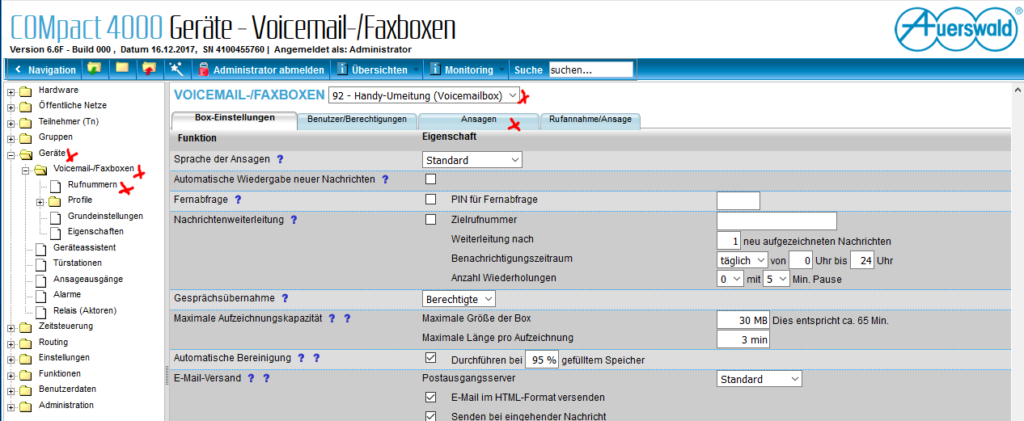Image resolution: width=1024 pixels, height=421 pixels.
Task: Show help for Gesprächsübernahme
Action: coord(284,298)
